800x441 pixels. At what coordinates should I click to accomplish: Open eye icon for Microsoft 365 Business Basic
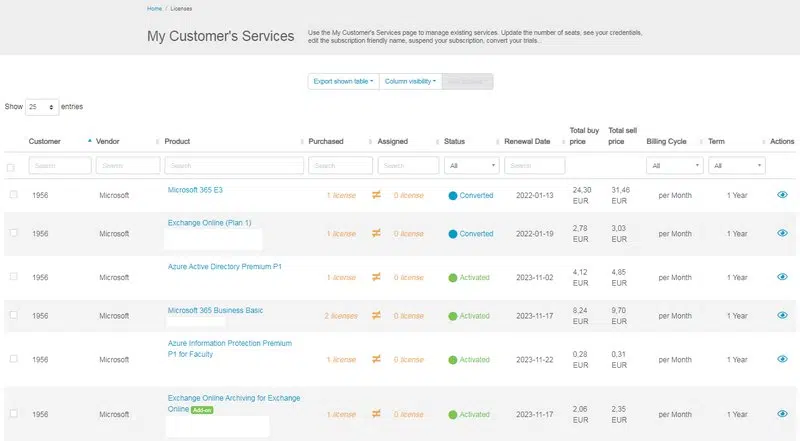pos(782,315)
